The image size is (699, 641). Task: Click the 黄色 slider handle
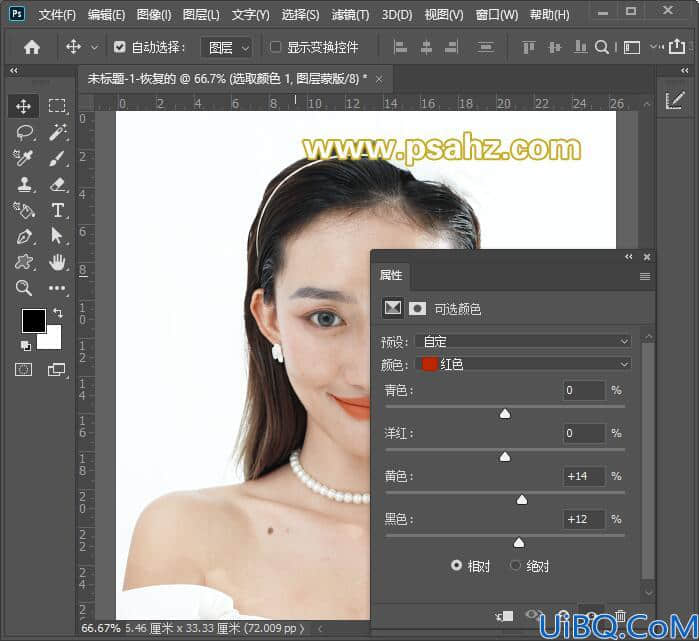click(x=522, y=500)
